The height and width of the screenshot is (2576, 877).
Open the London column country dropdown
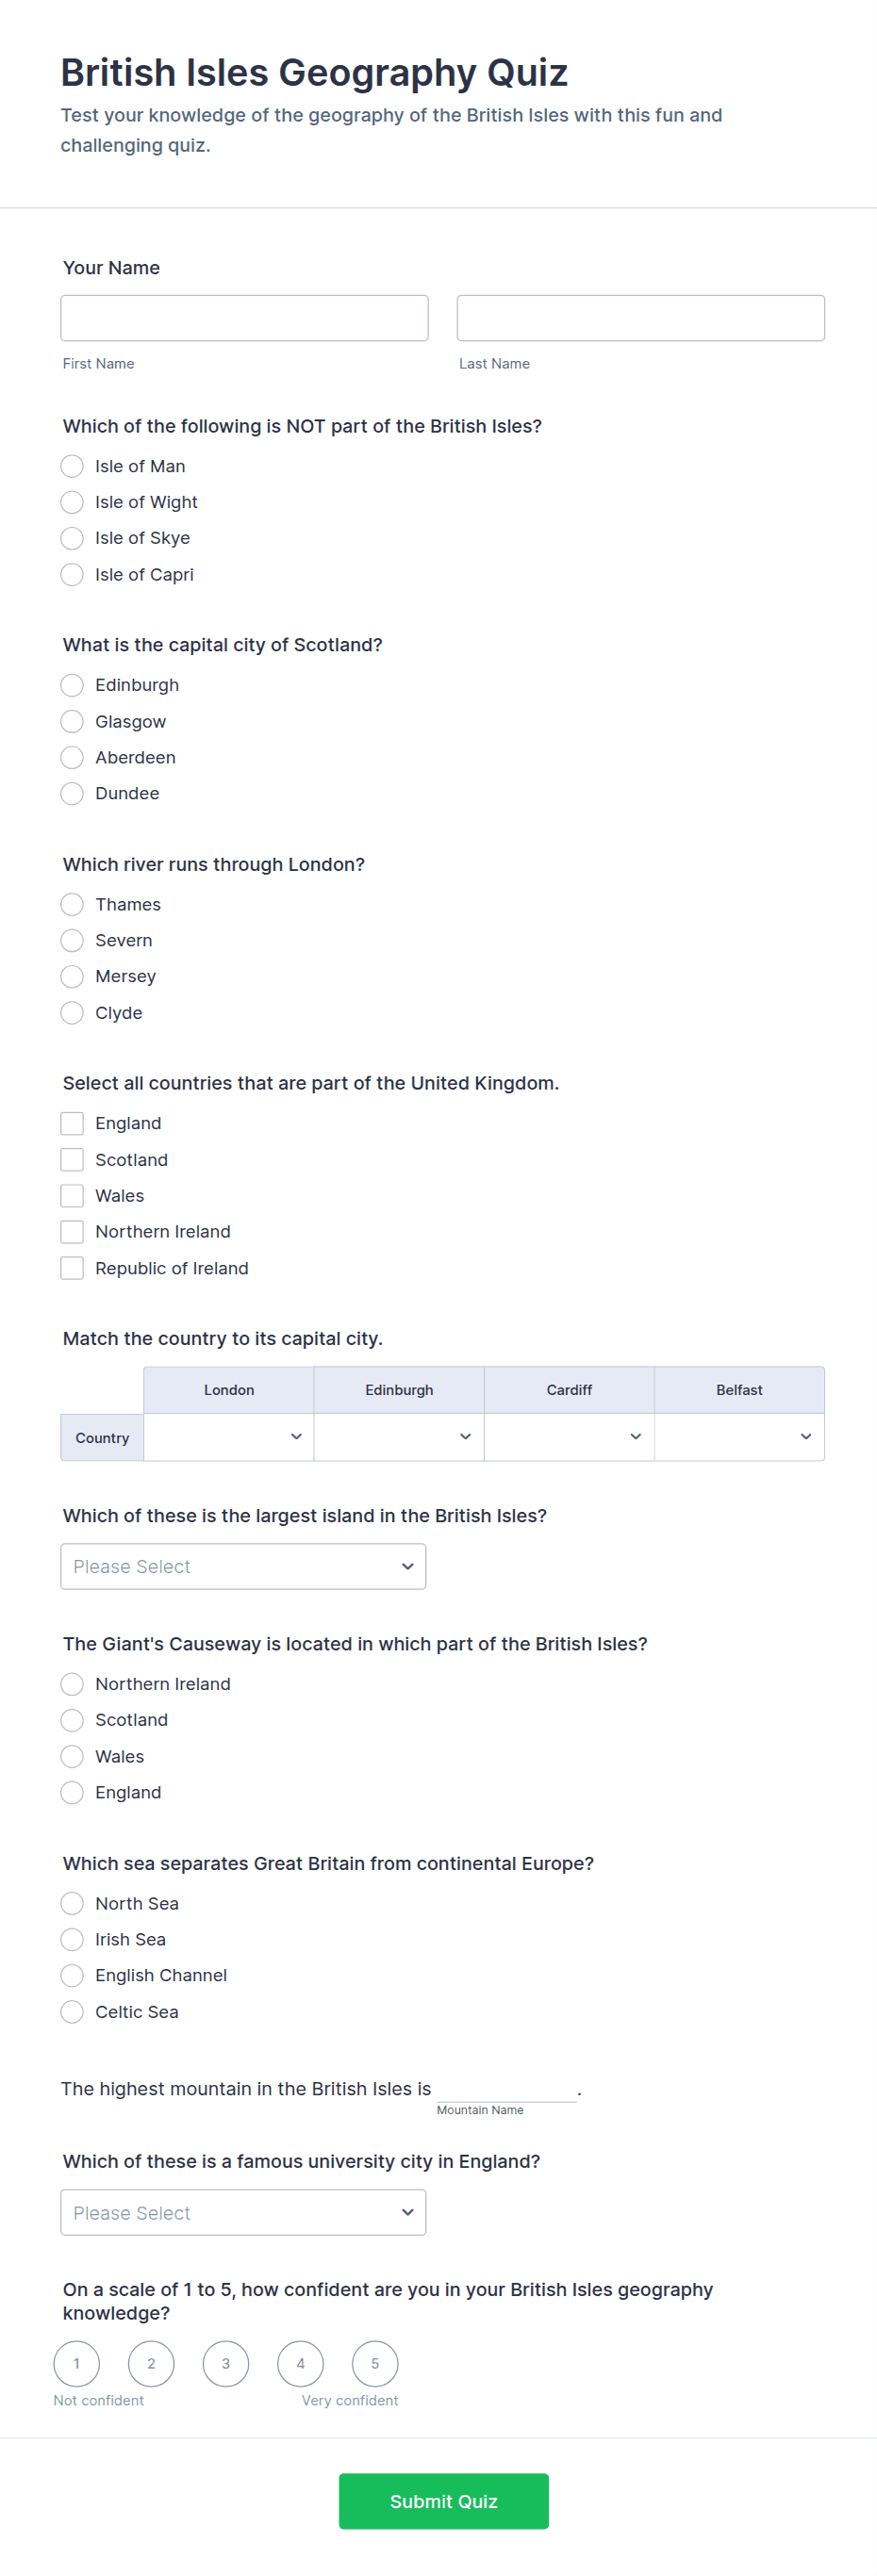[x=229, y=1437]
